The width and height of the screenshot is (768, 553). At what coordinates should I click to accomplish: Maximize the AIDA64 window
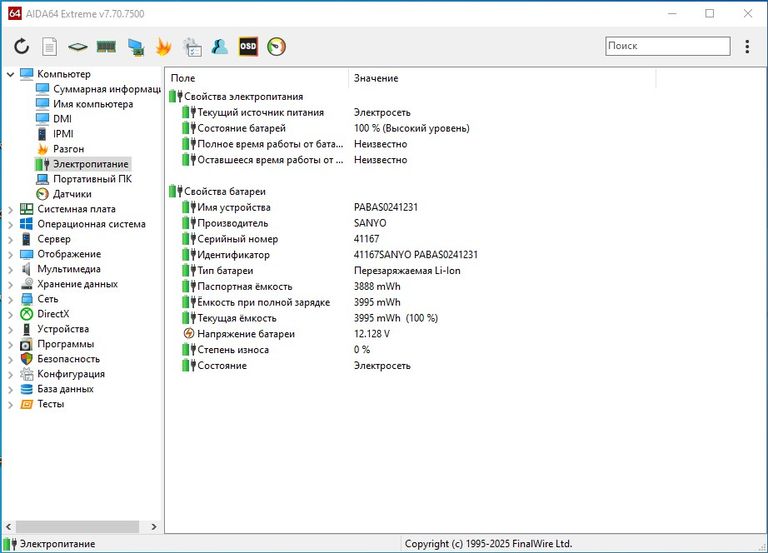709,14
